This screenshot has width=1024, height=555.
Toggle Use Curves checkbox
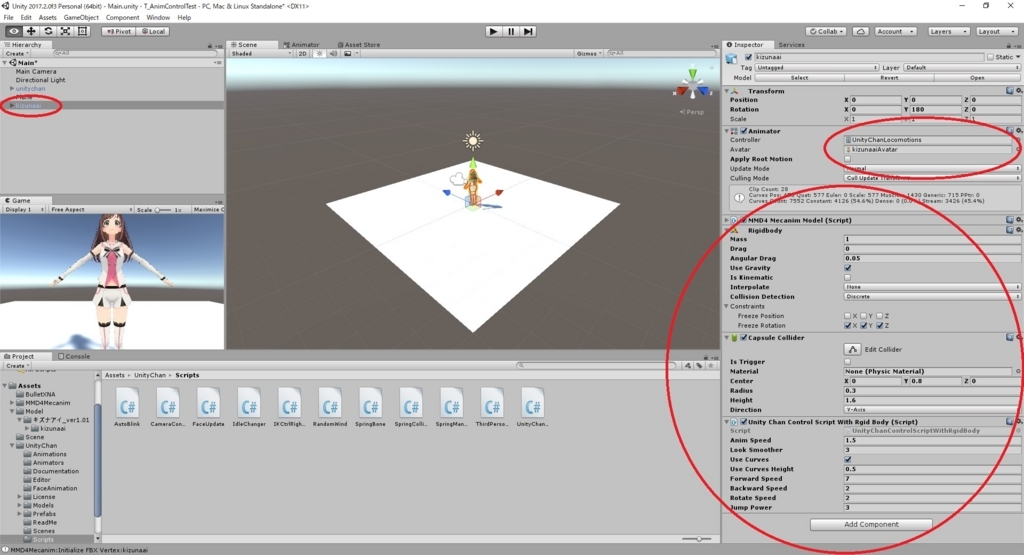point(848,460)
